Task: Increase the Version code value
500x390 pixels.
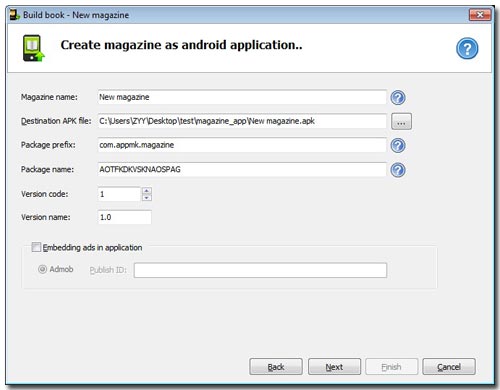Action: [x=147, y=191]
